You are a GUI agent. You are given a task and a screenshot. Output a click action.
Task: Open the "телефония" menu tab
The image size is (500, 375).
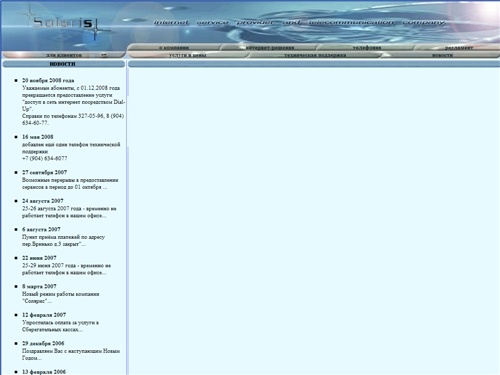(x=367, y=48)
